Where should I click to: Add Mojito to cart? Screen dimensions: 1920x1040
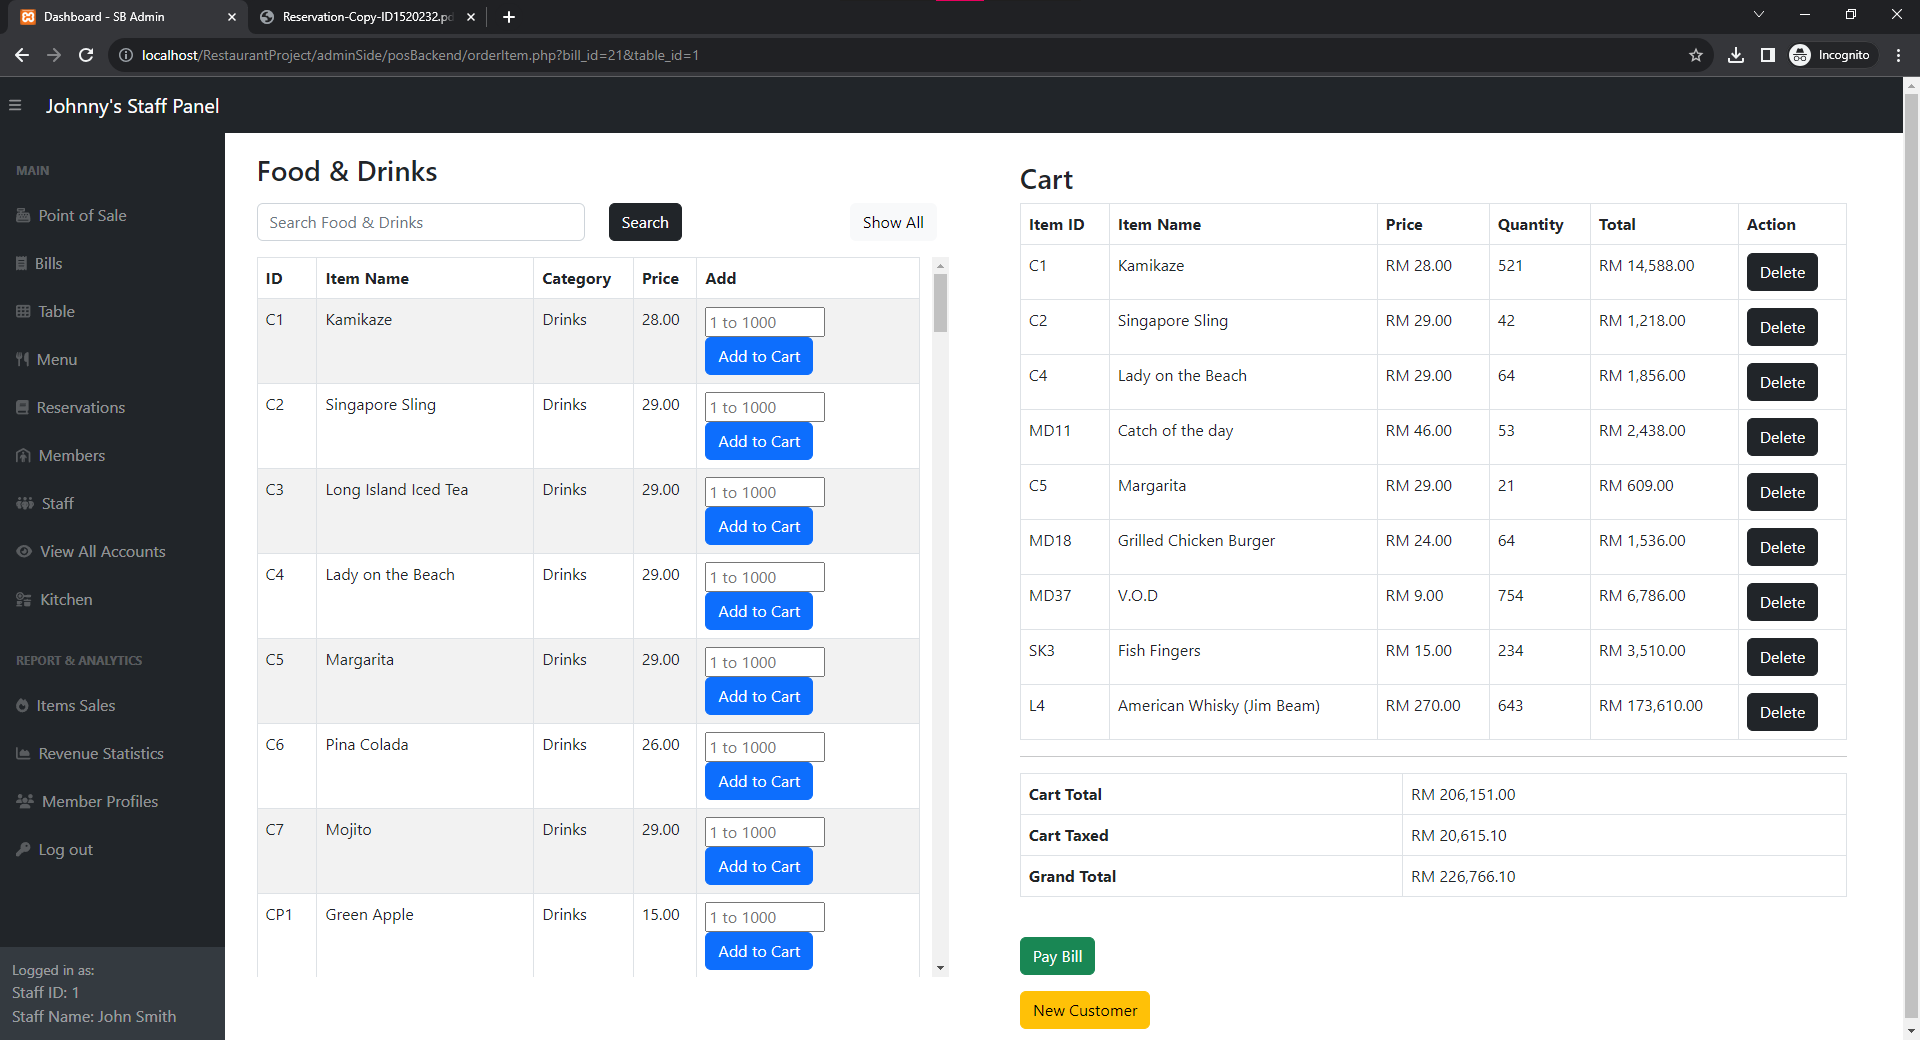click(x=758, y=866)
